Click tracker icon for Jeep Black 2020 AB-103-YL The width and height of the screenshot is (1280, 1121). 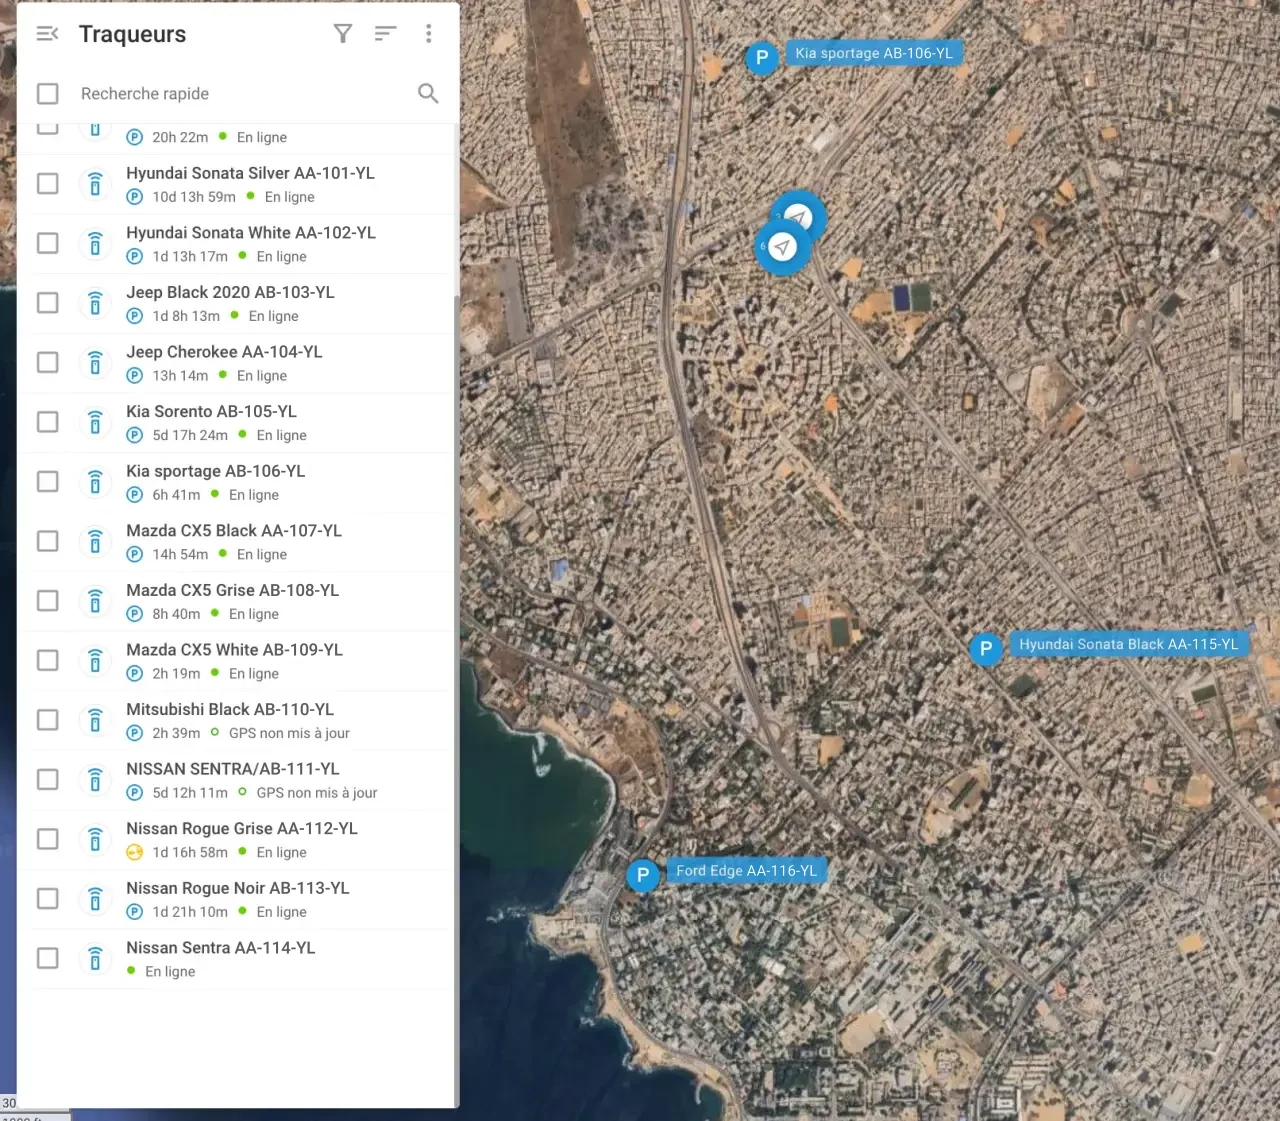pos(95,303)
